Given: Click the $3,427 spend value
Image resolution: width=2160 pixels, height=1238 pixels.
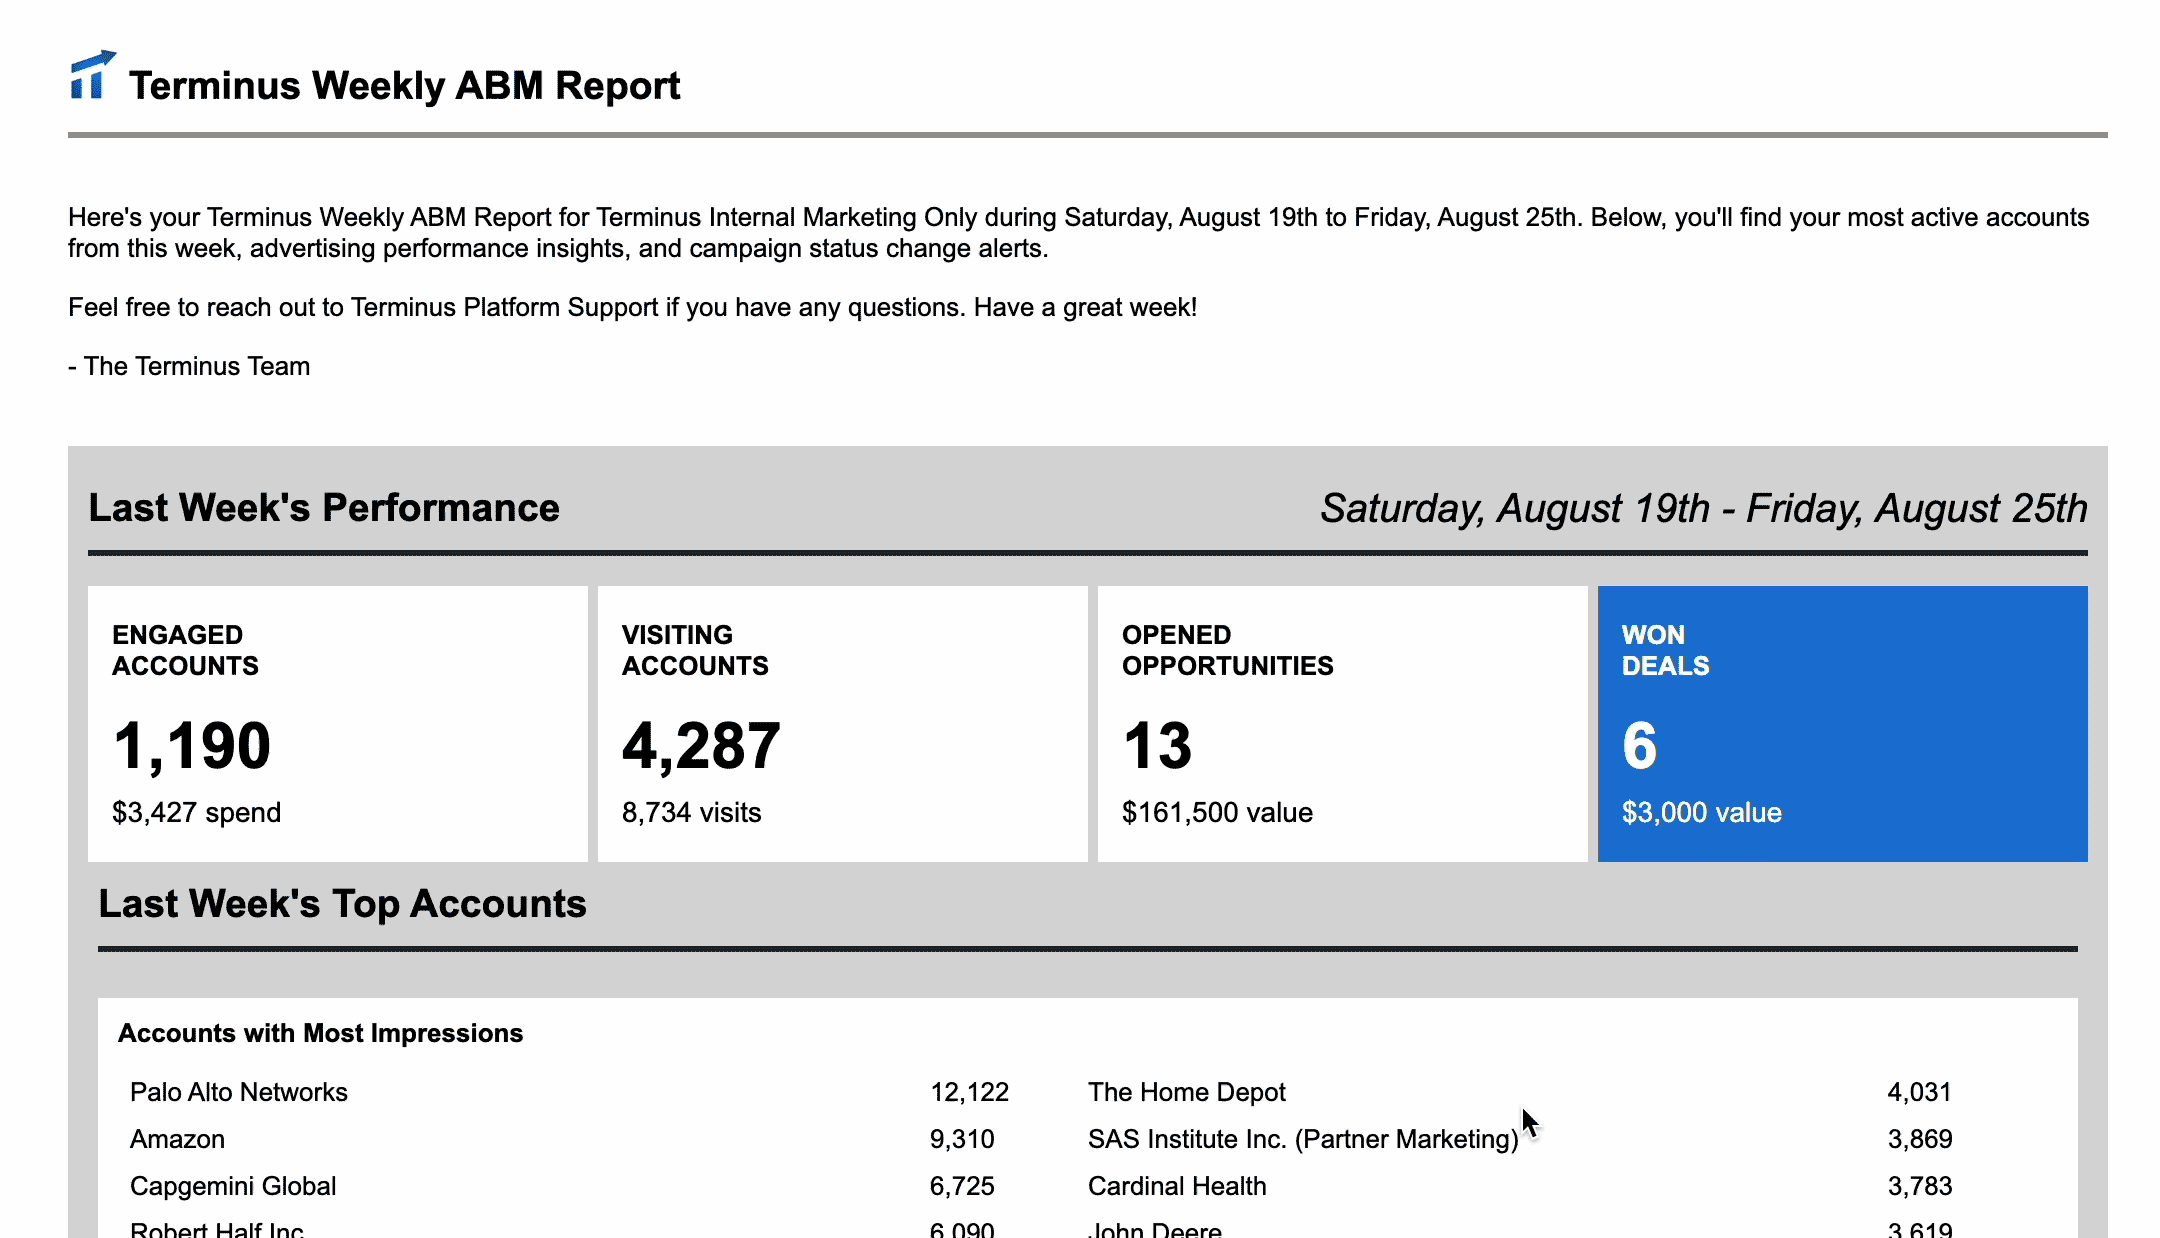Looking at the screenshot, I should tap(197, 812).
